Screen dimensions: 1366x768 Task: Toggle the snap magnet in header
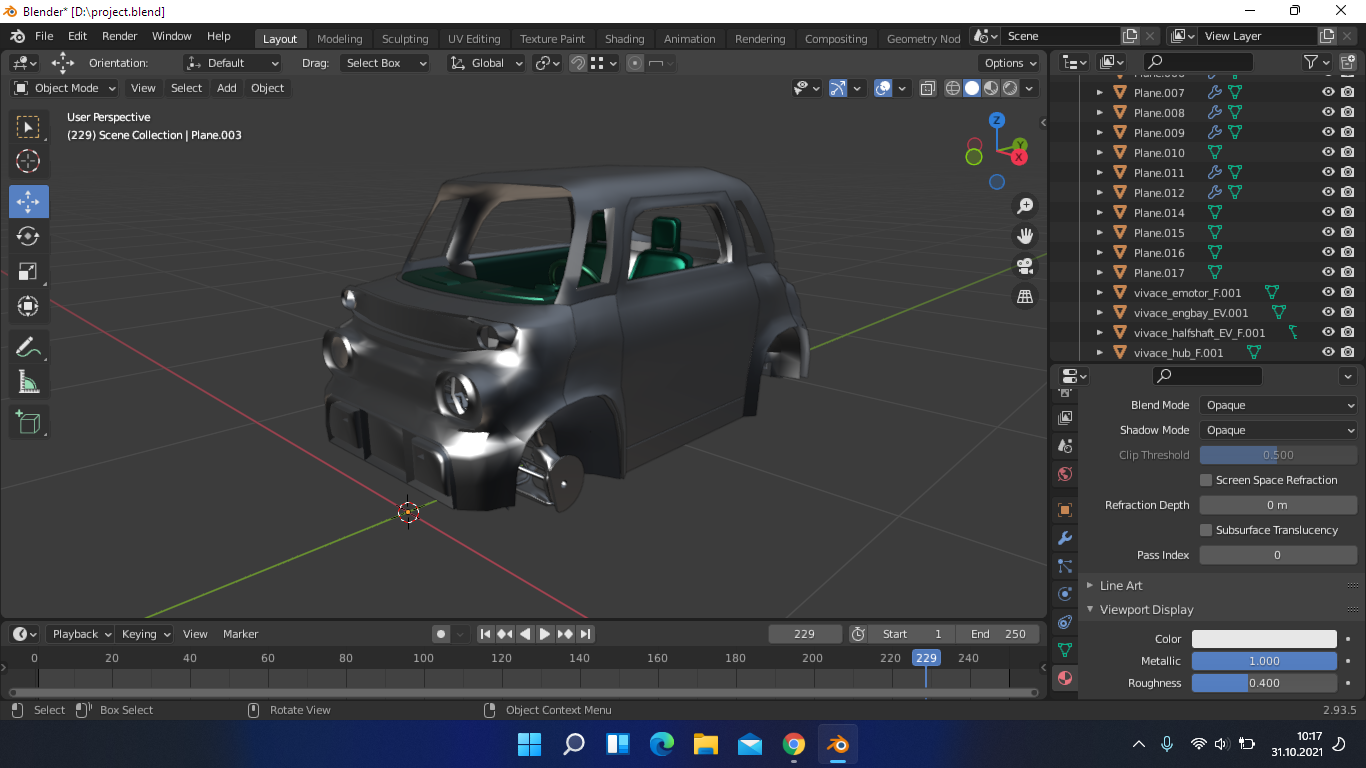click(578, 63)
